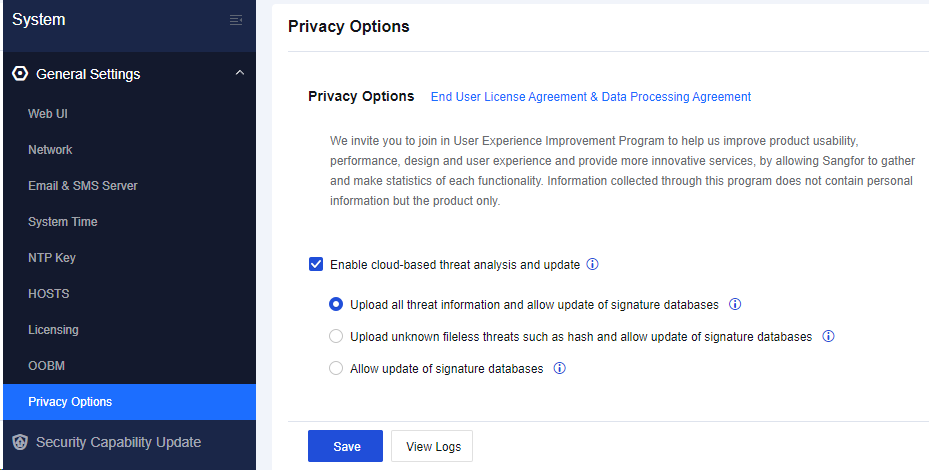Click the General Settings gear icon
The width and height of the screenshot is (929, 470).
(20, 74)
